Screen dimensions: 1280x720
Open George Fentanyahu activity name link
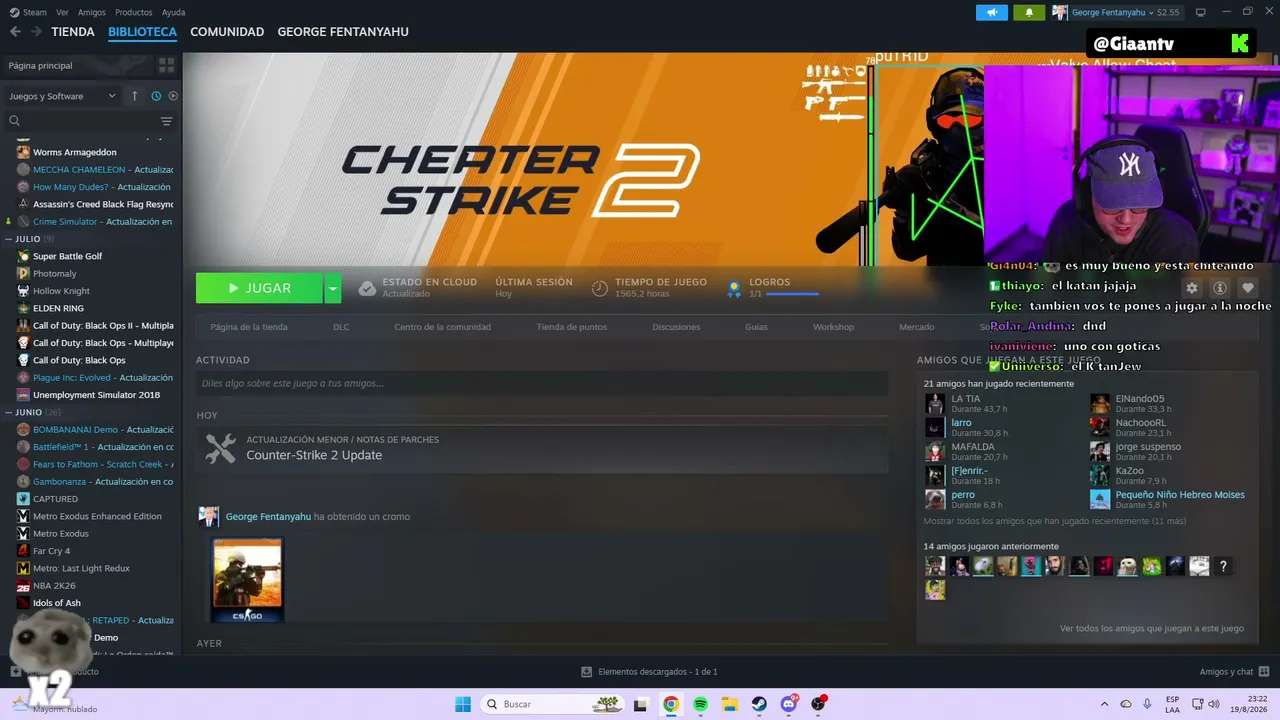[268, 517]
